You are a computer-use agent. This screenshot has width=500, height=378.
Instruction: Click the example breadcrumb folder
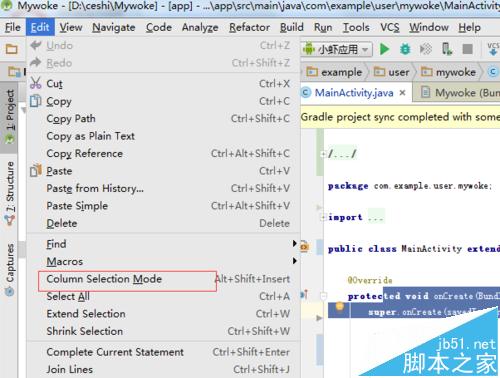[x=334, y=72]
